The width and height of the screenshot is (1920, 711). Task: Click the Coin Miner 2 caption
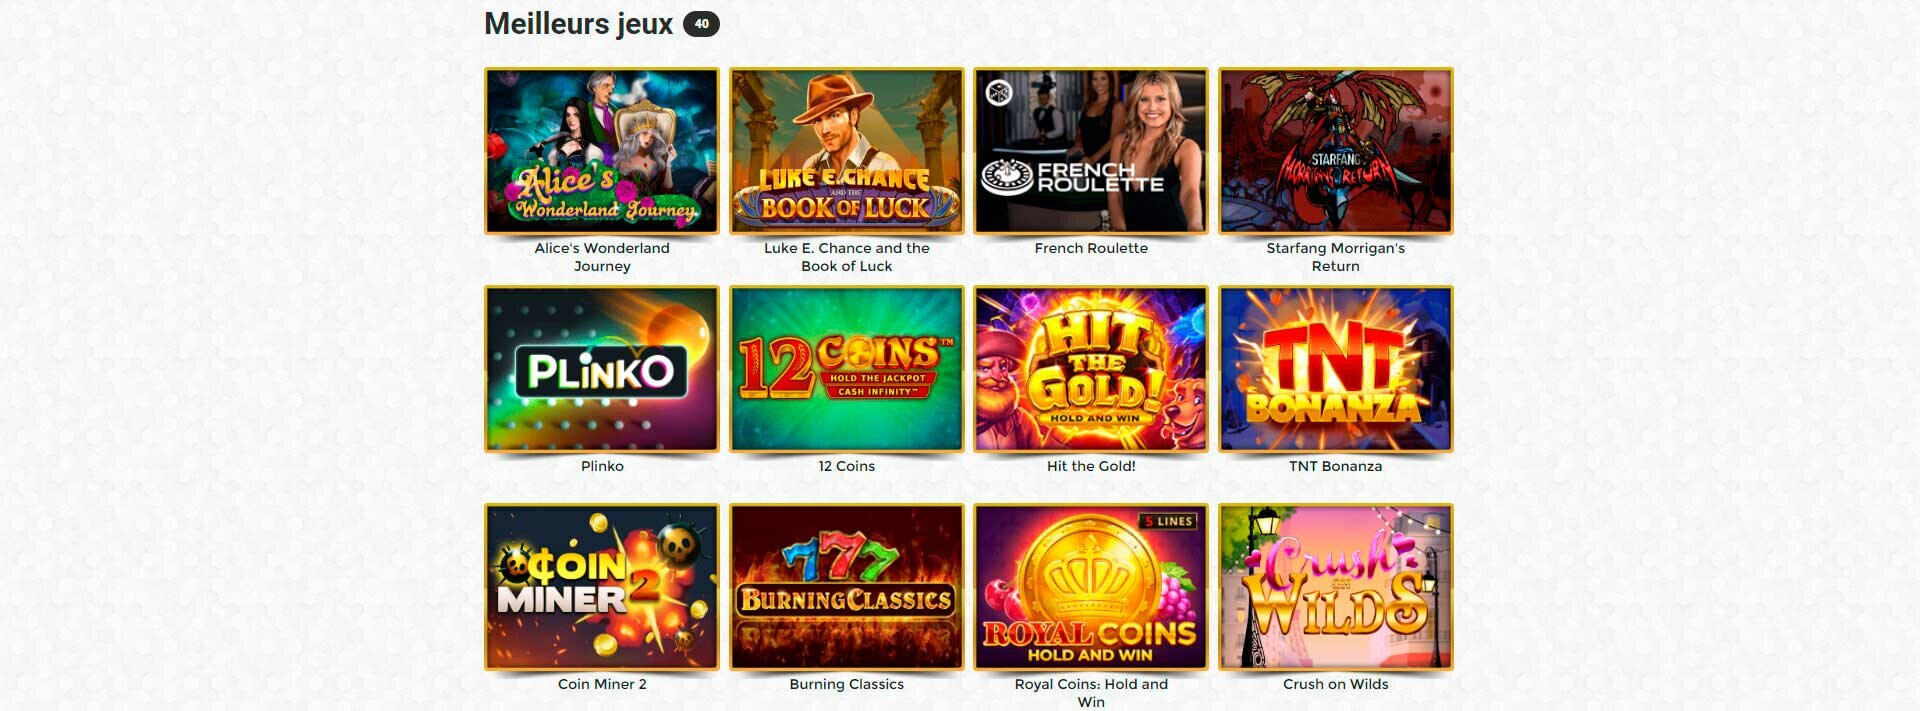pos(602,684)
